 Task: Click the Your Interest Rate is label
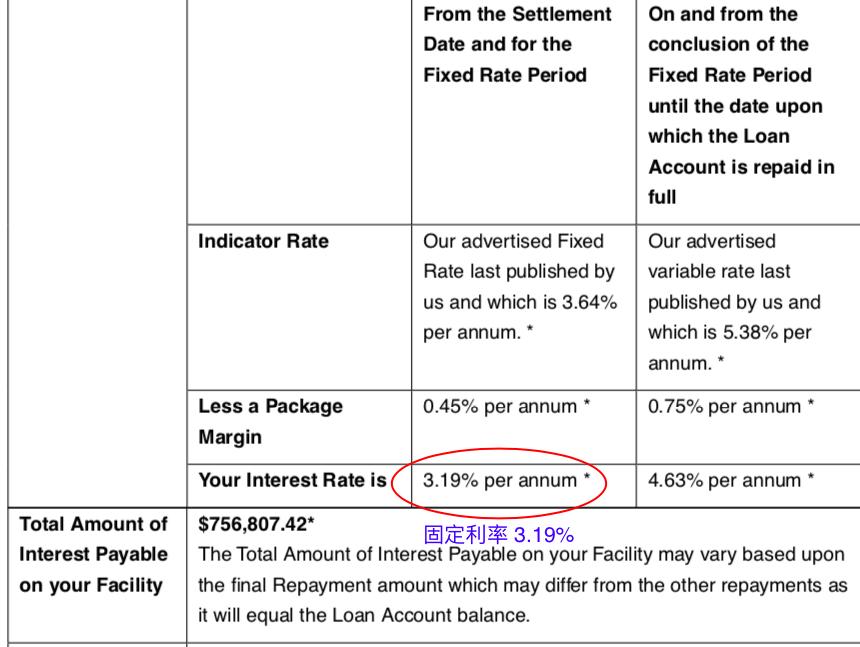(x=292, y=481)
